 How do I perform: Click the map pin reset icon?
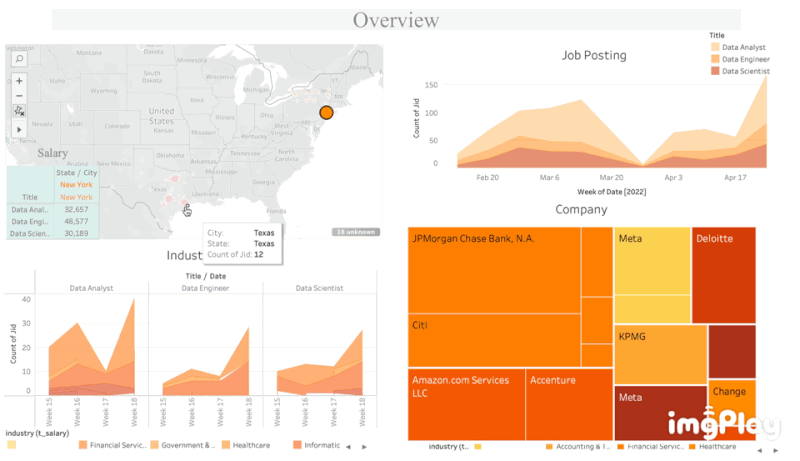19,112
